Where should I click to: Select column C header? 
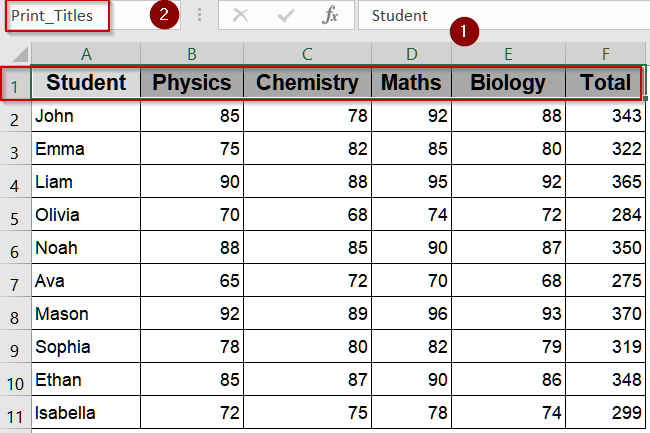[x=307, y=52]
